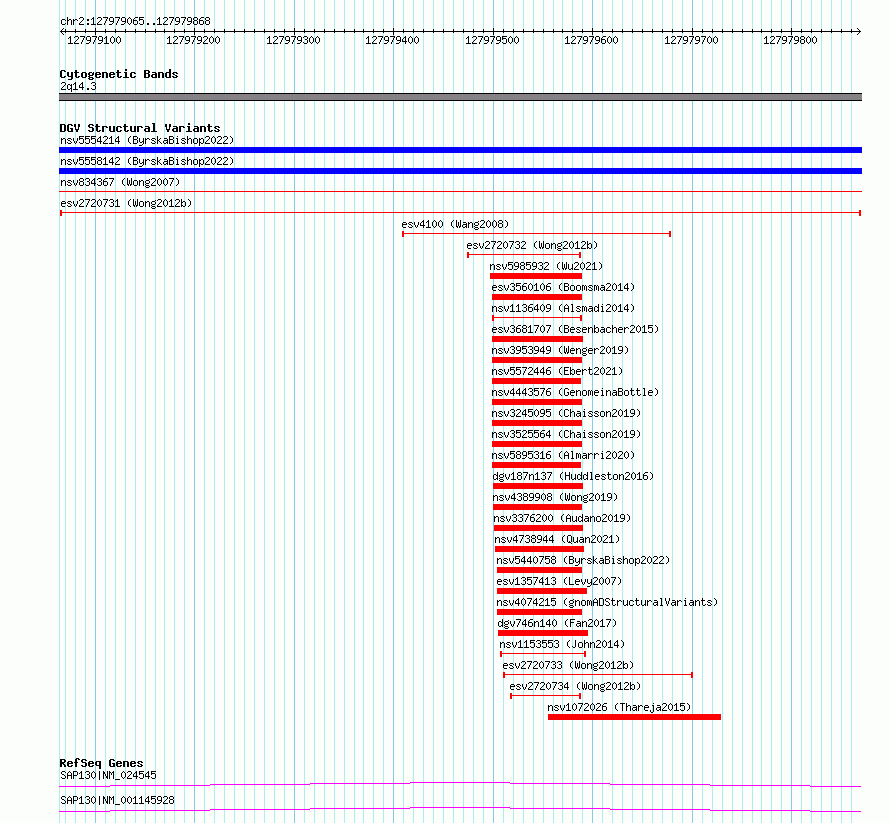890x823 pixels.
Task: Click nsv3525564 (Chaisson2019) label
Action: [566, 434]
